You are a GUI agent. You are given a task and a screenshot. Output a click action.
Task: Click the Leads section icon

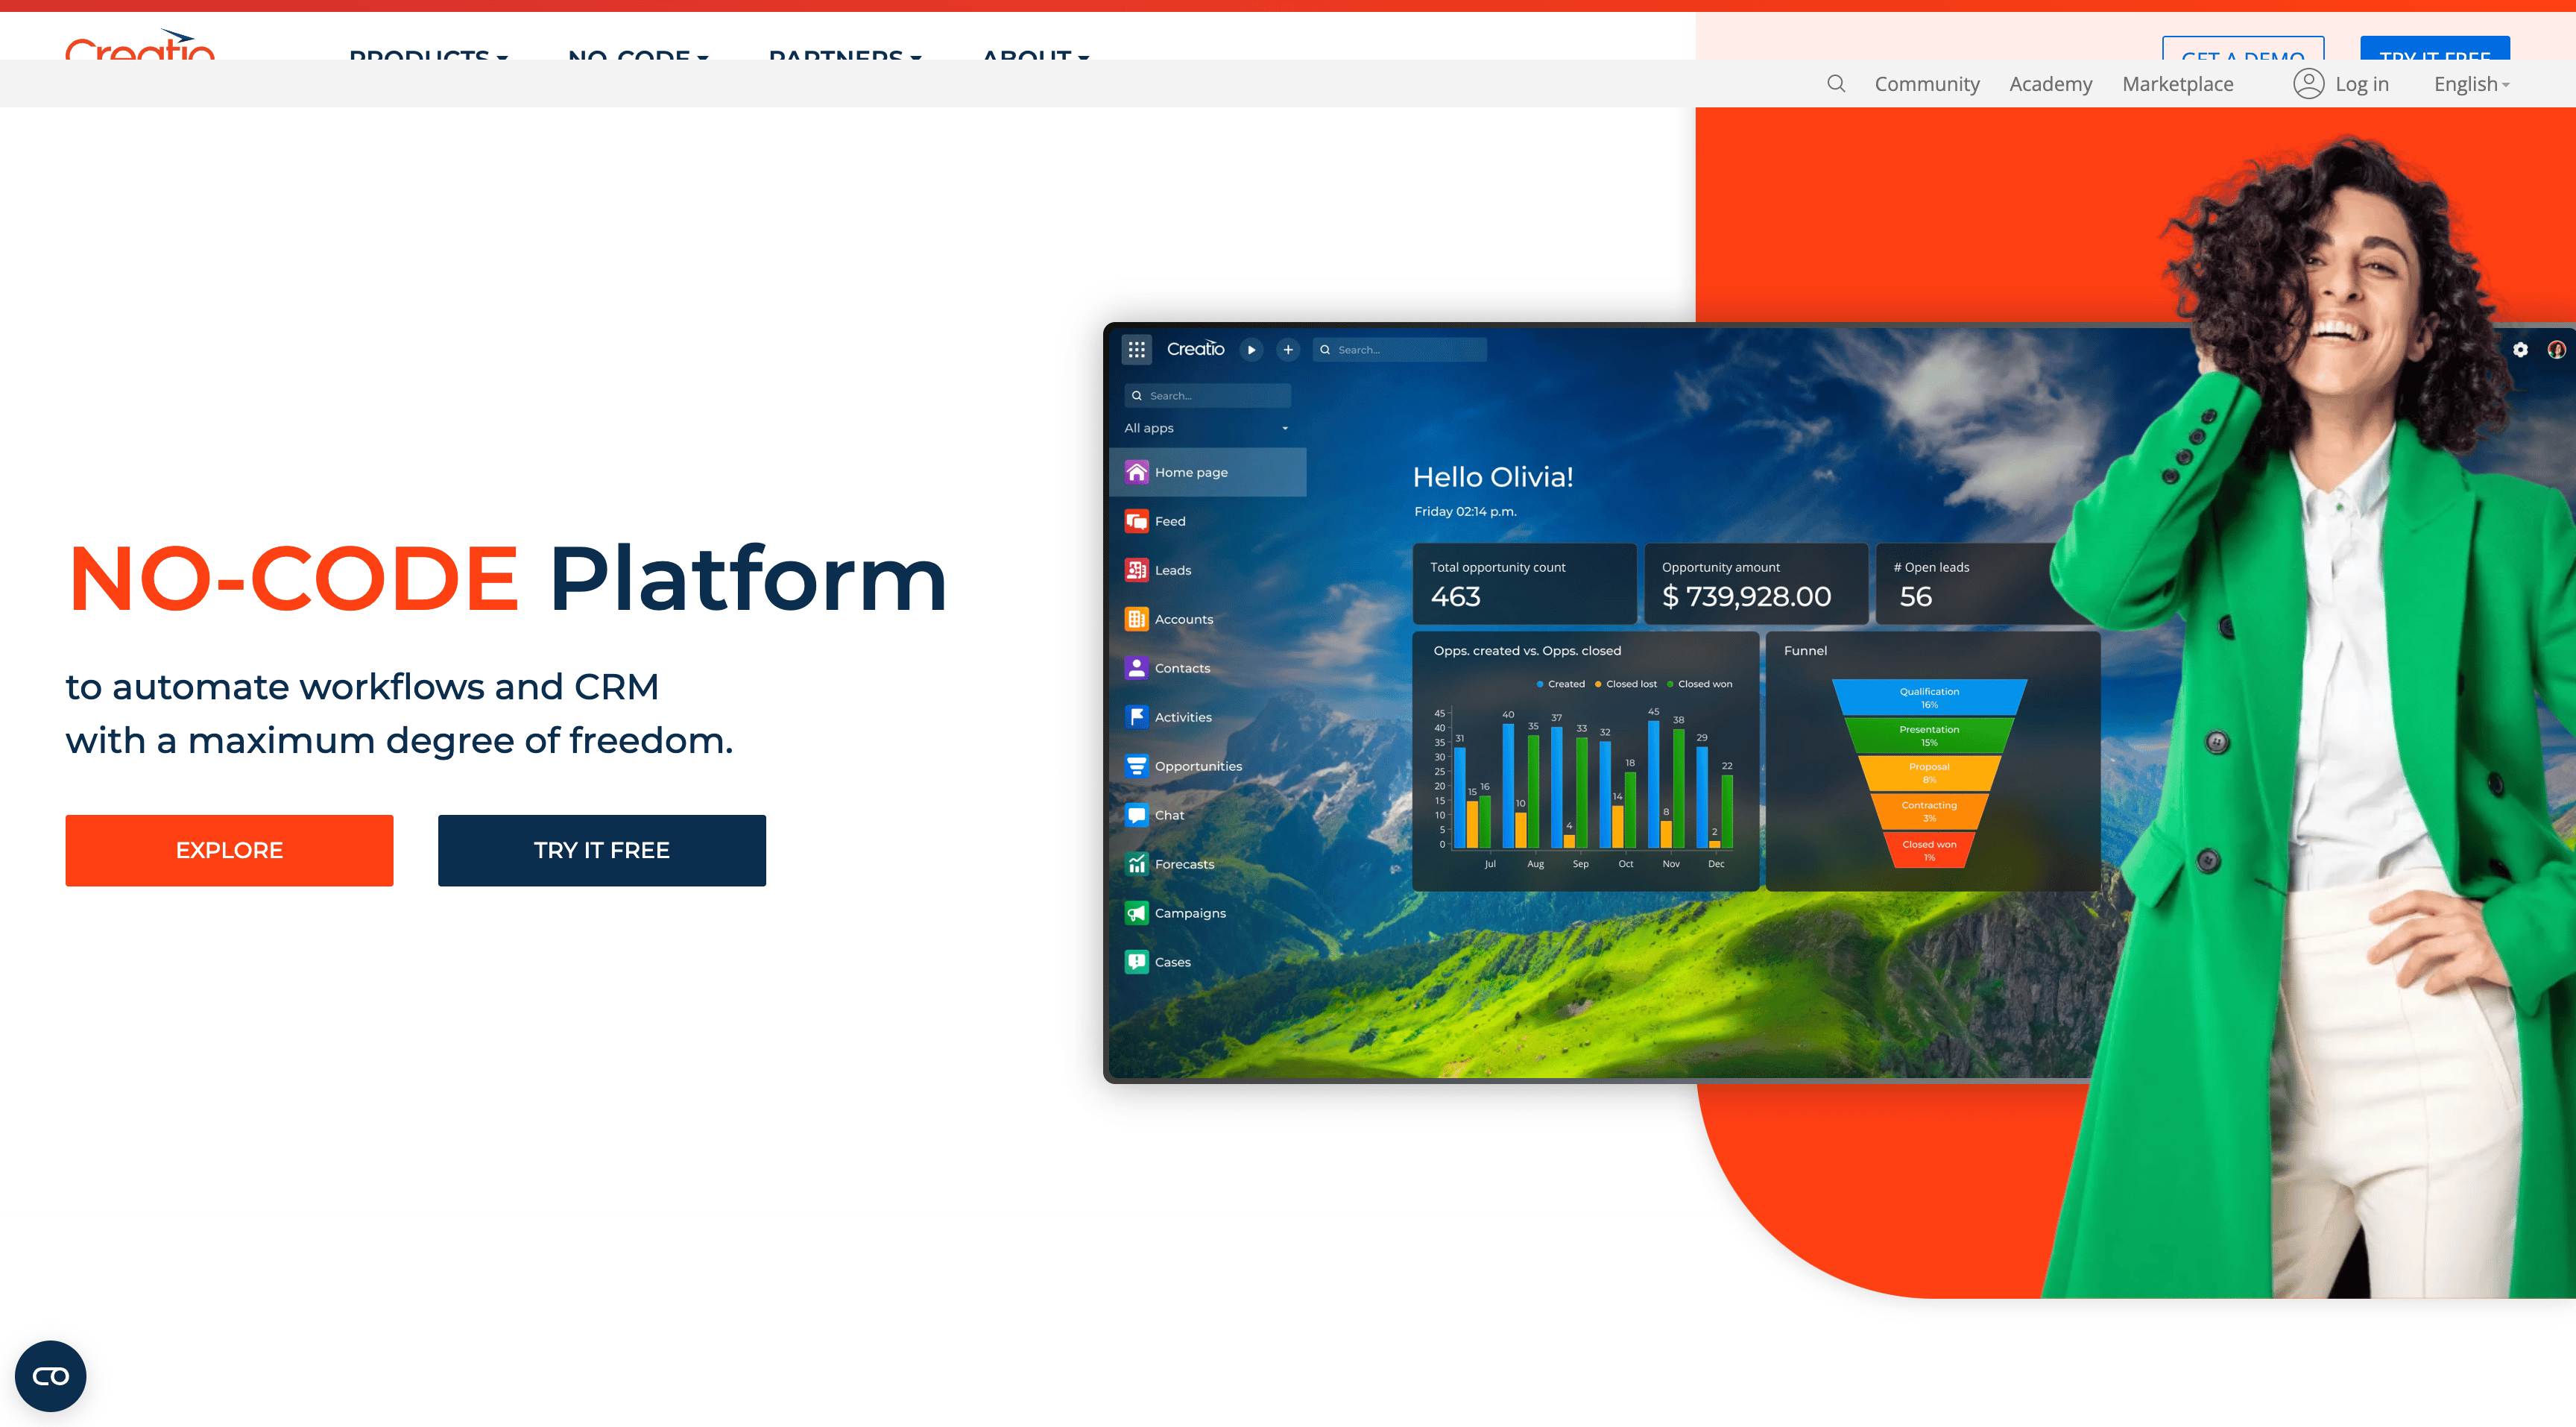click(x=1137, y=570)
